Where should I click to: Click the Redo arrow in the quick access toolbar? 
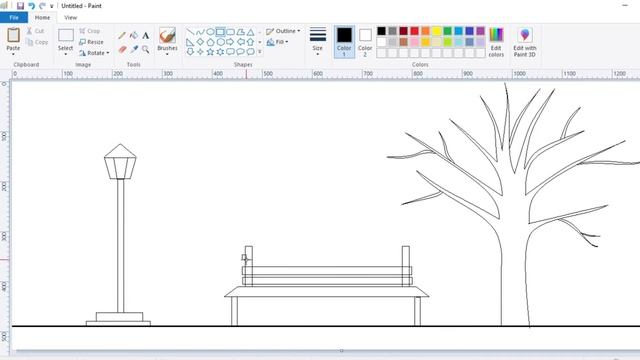coord(42,6)
